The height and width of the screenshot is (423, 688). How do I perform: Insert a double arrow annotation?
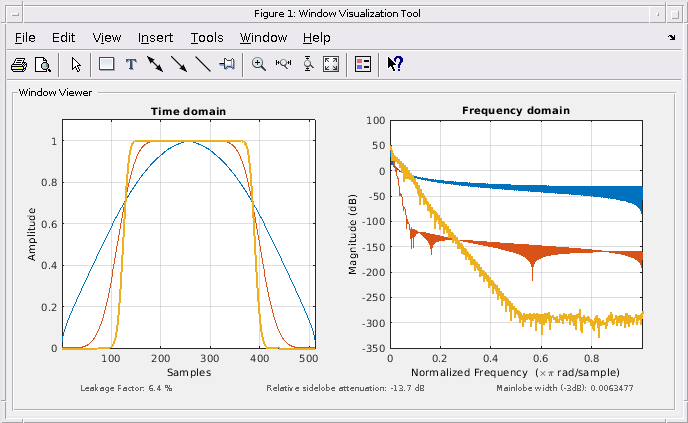coord(155,64)
